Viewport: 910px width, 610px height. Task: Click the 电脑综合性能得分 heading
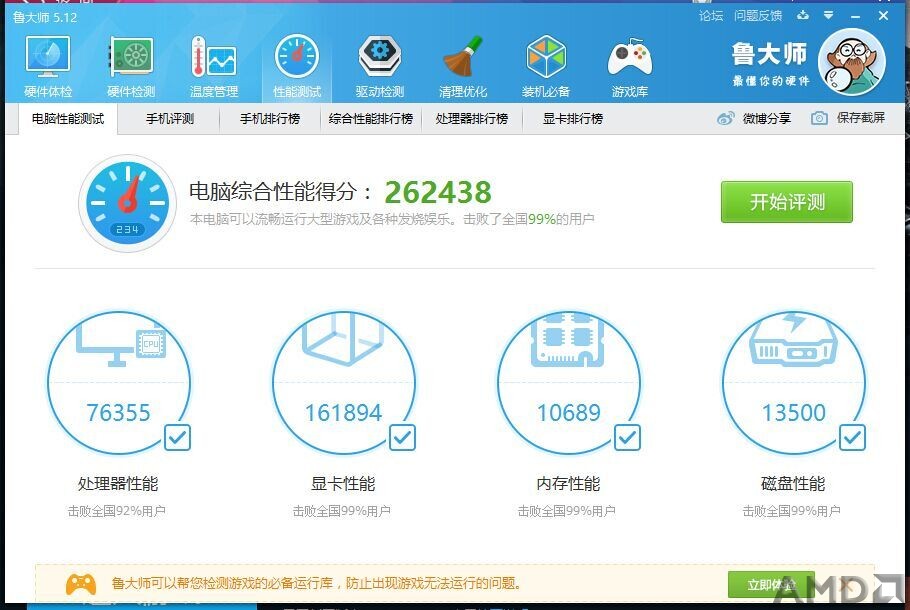pos(280,191)
